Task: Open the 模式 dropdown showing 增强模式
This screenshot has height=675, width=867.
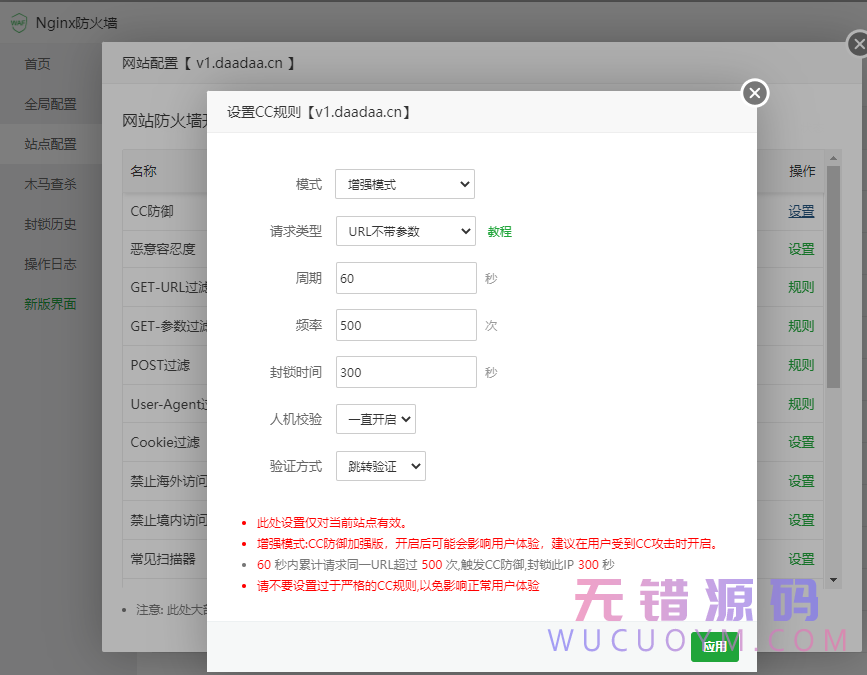Action: [x=404, y=184]
